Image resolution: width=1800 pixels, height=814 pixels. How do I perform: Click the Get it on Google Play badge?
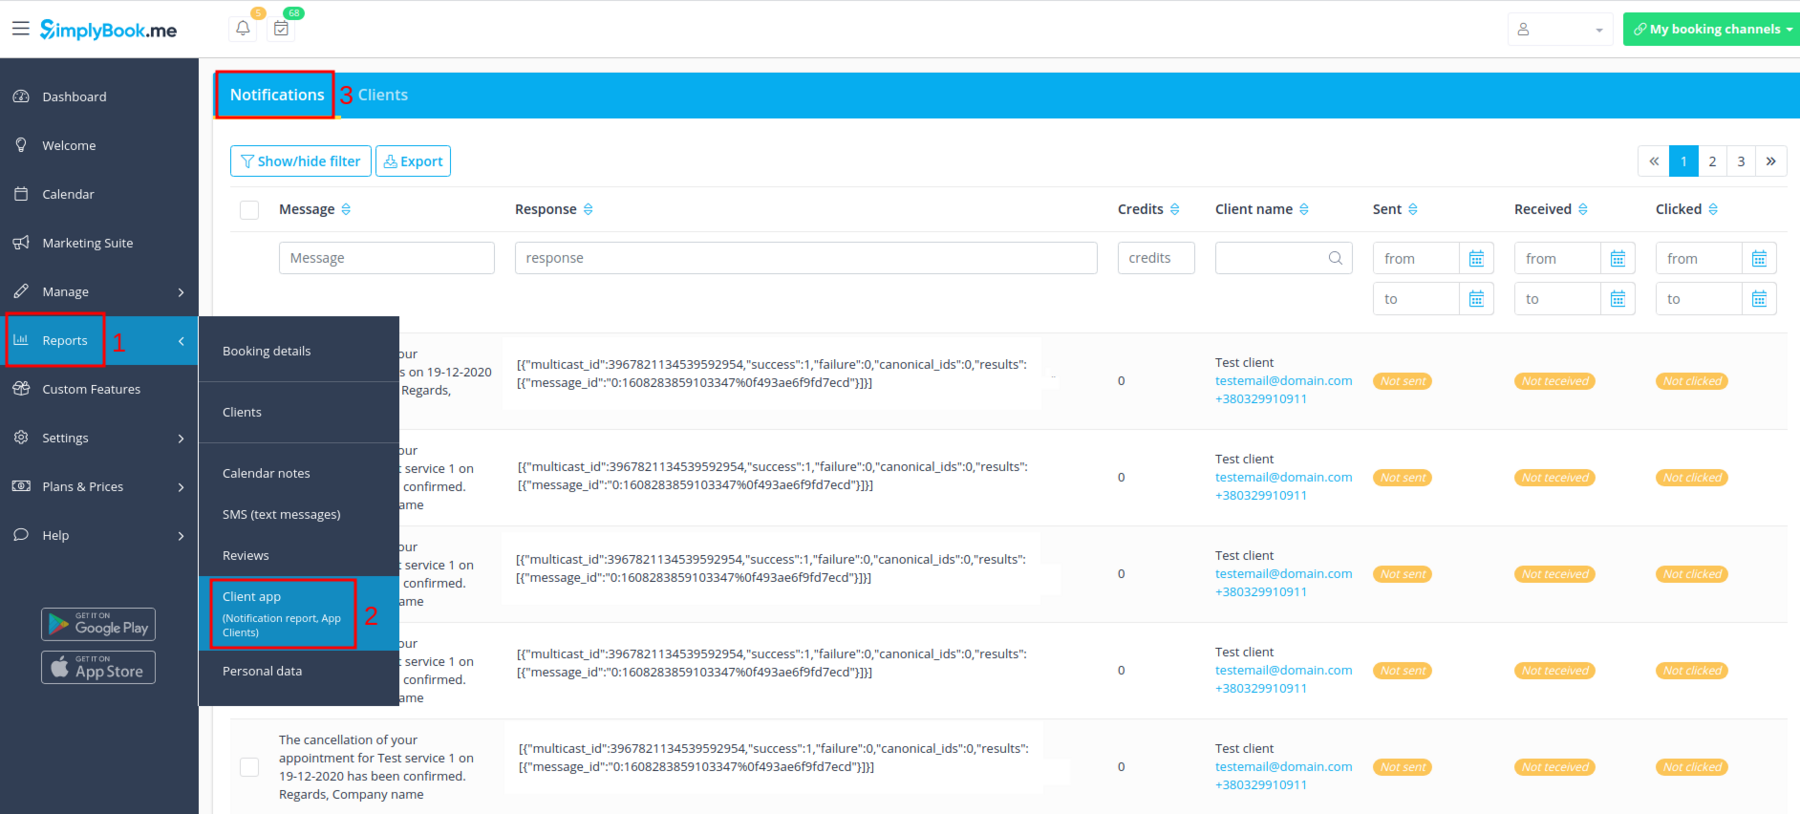pyautogui.click(x=98, y=624)
